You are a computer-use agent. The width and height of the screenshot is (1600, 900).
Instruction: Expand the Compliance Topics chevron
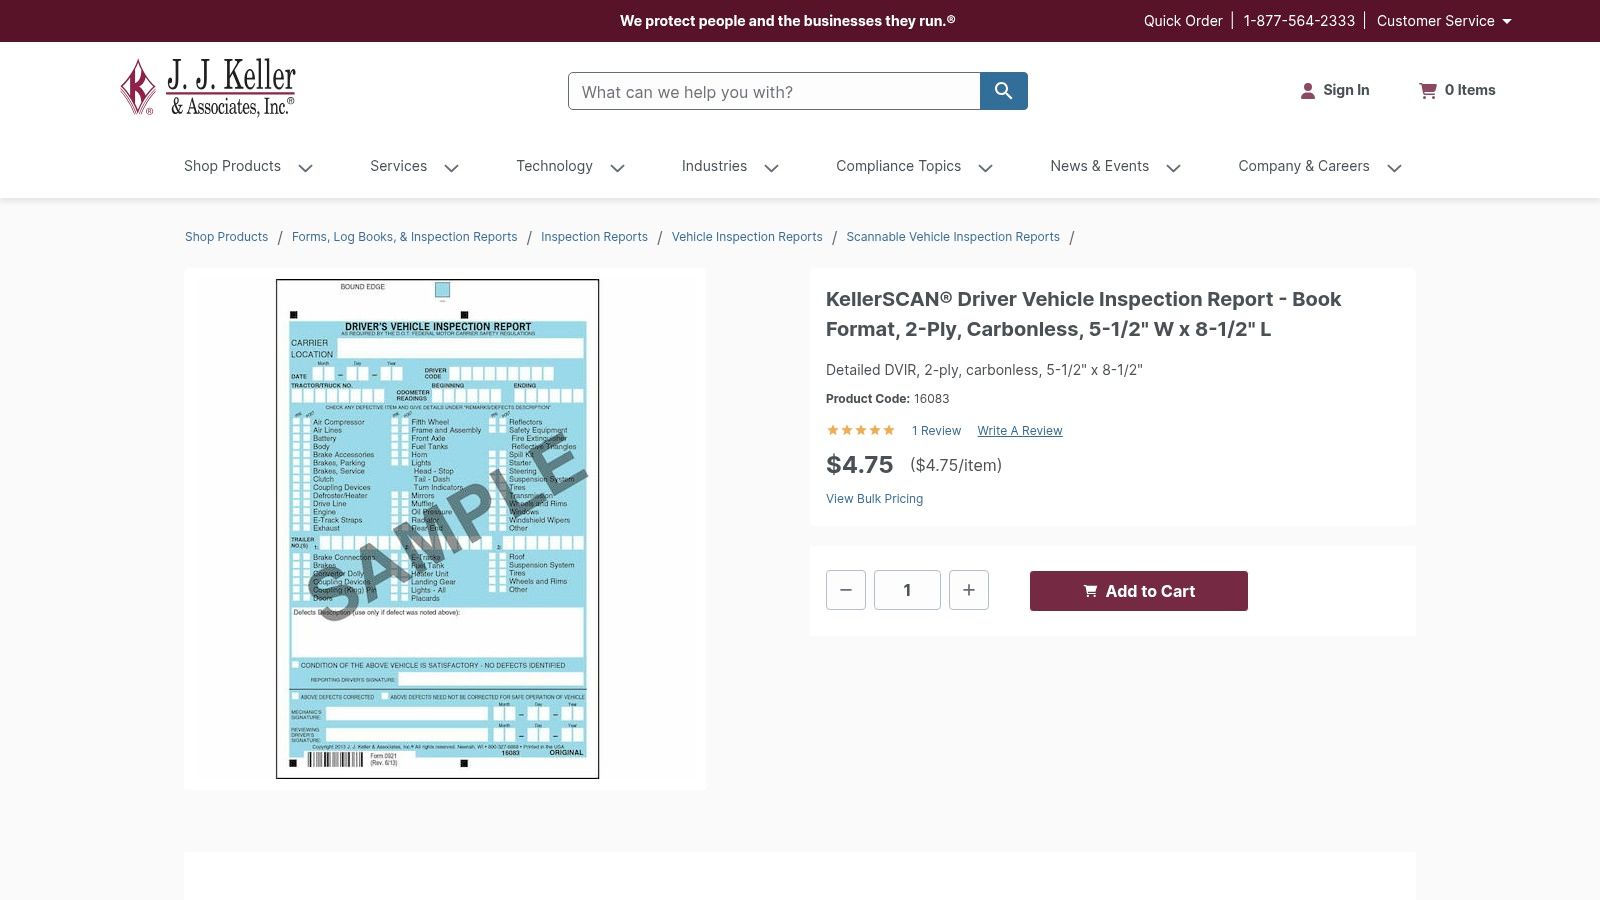tap(986, 168)
